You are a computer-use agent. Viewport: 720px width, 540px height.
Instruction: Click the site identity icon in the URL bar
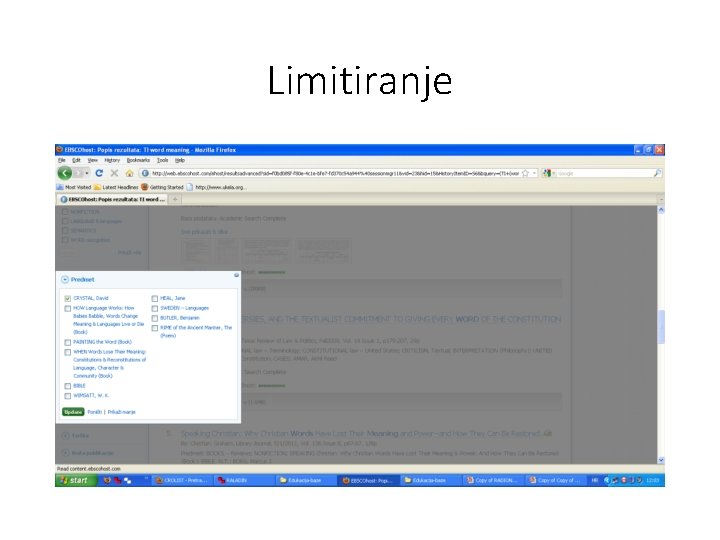coord(145,173)
